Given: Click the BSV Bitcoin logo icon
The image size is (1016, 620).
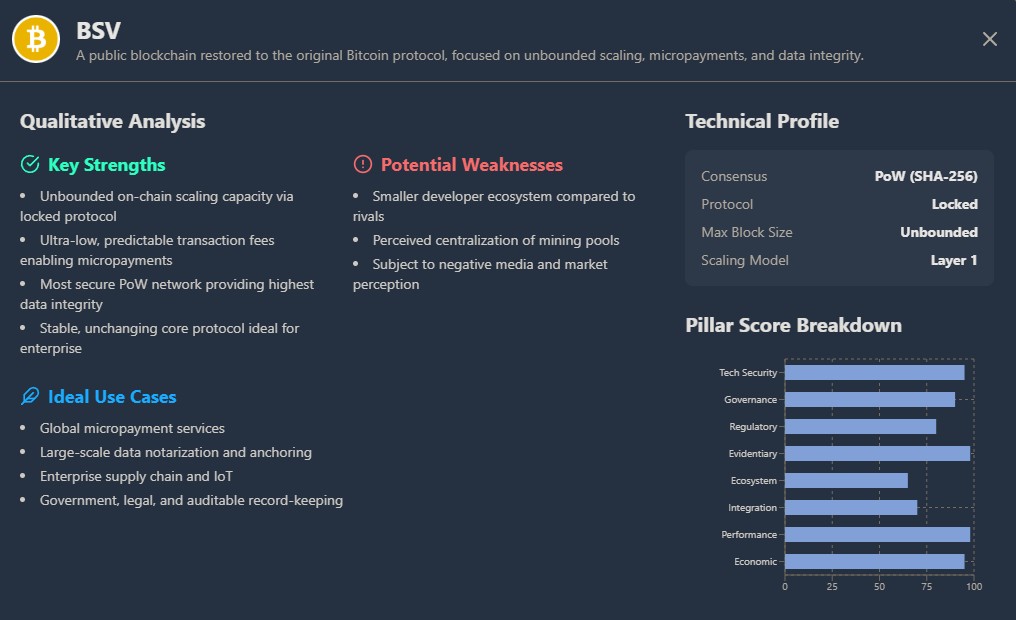Looking at the screenshot, I should [x=37, y=39].
